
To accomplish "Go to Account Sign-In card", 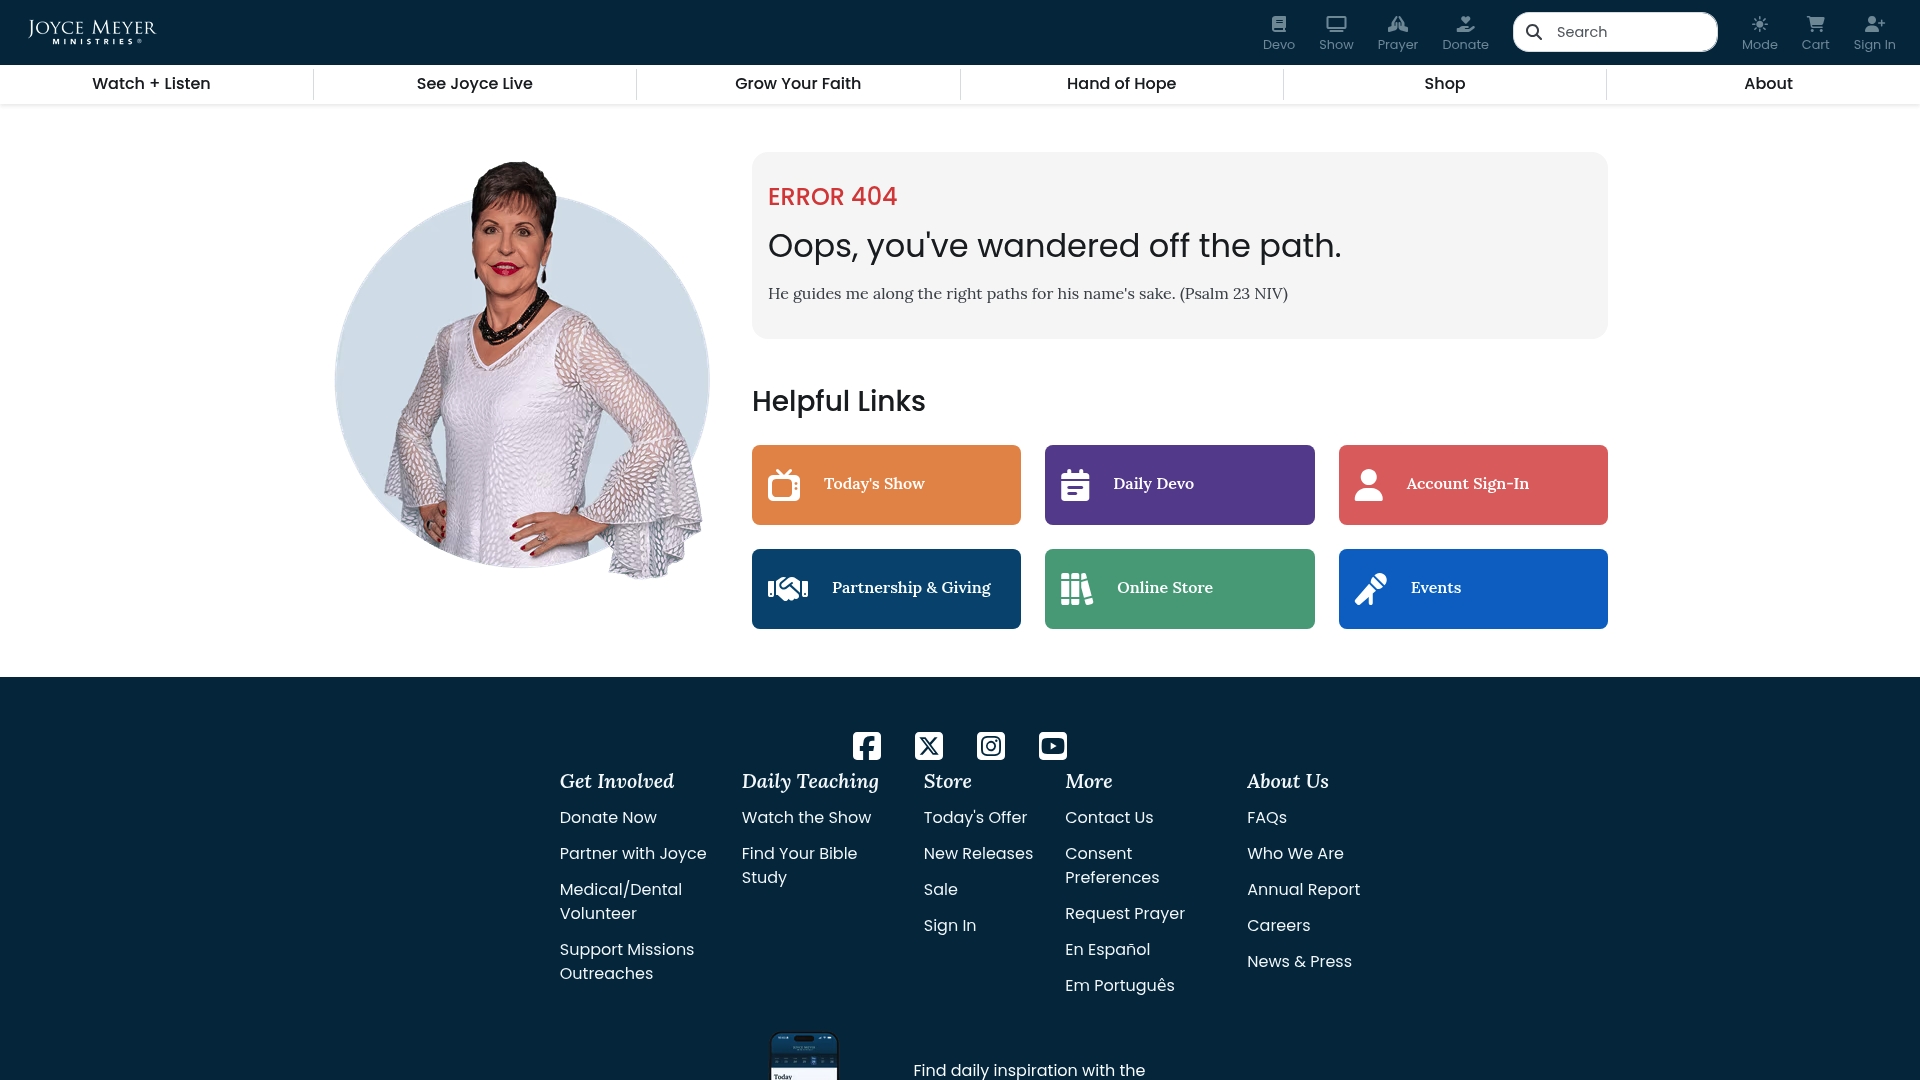I will pos(1473,485).
